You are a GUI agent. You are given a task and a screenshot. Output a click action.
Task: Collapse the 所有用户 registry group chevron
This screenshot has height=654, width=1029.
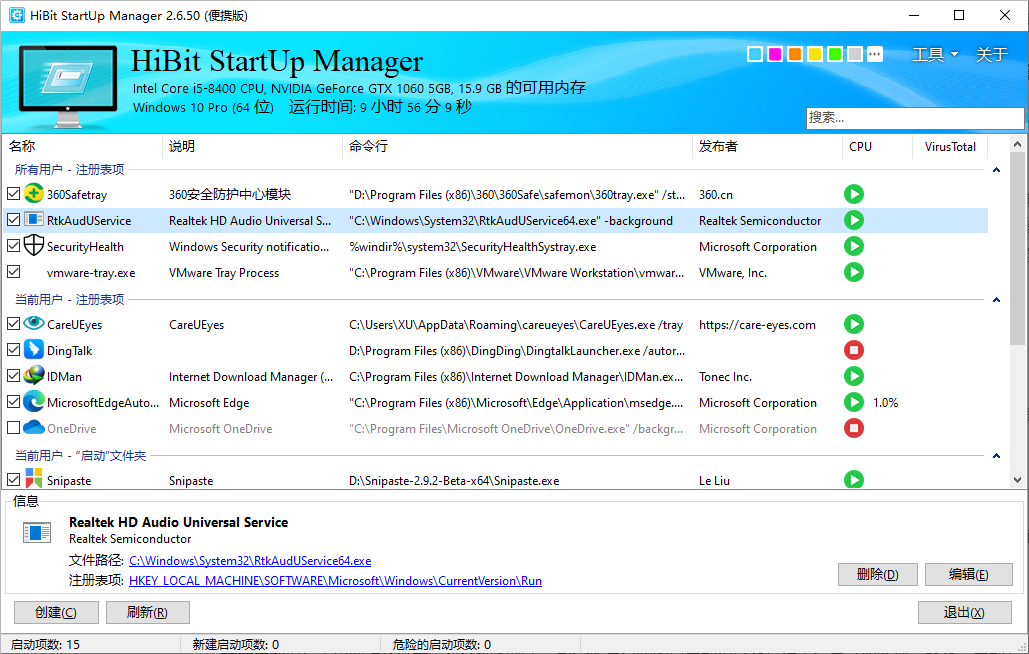pos(996,170)
